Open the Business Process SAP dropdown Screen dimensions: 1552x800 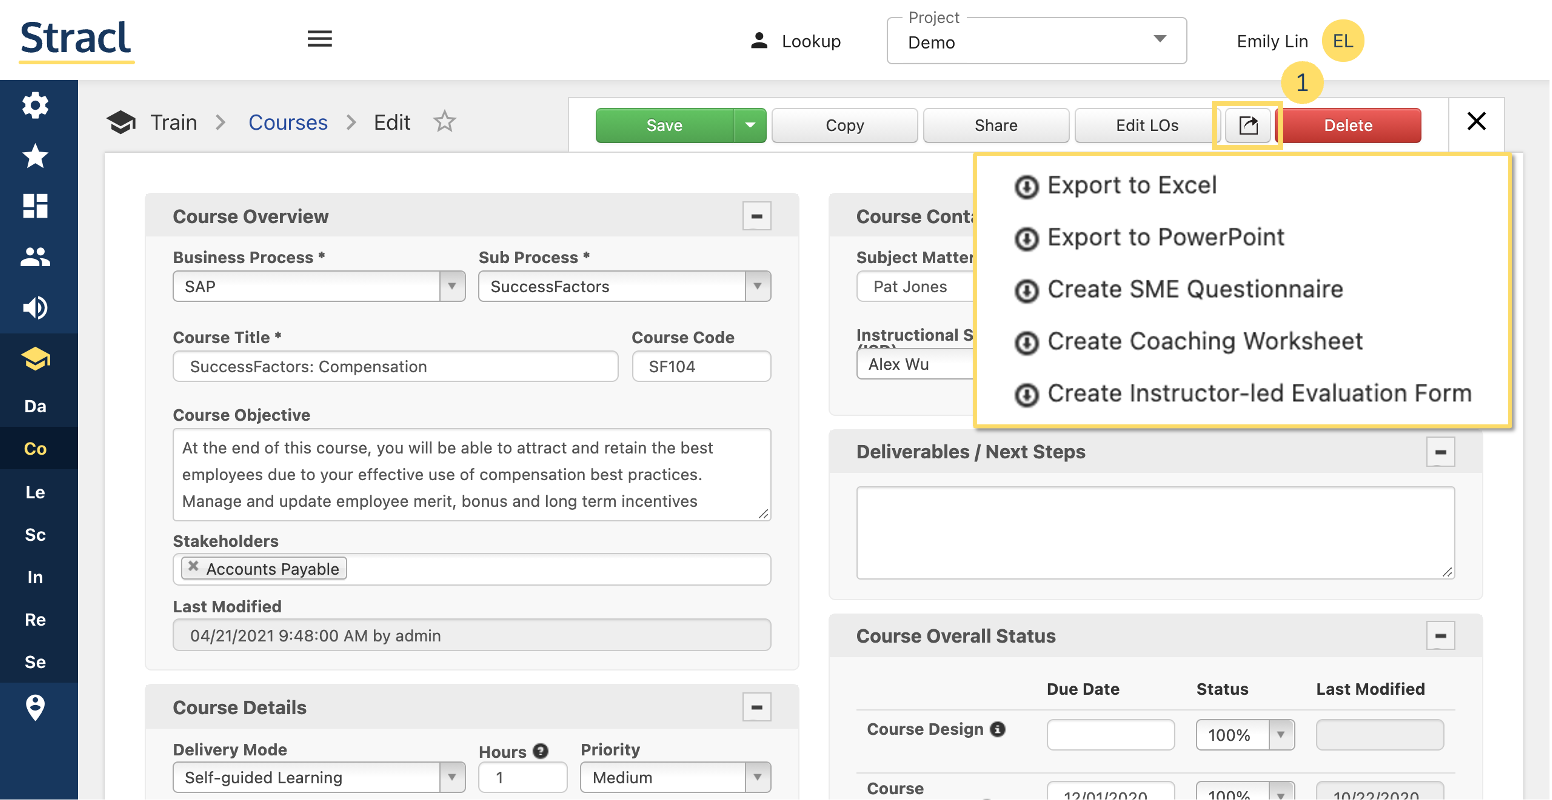click(x=318, y=287)
